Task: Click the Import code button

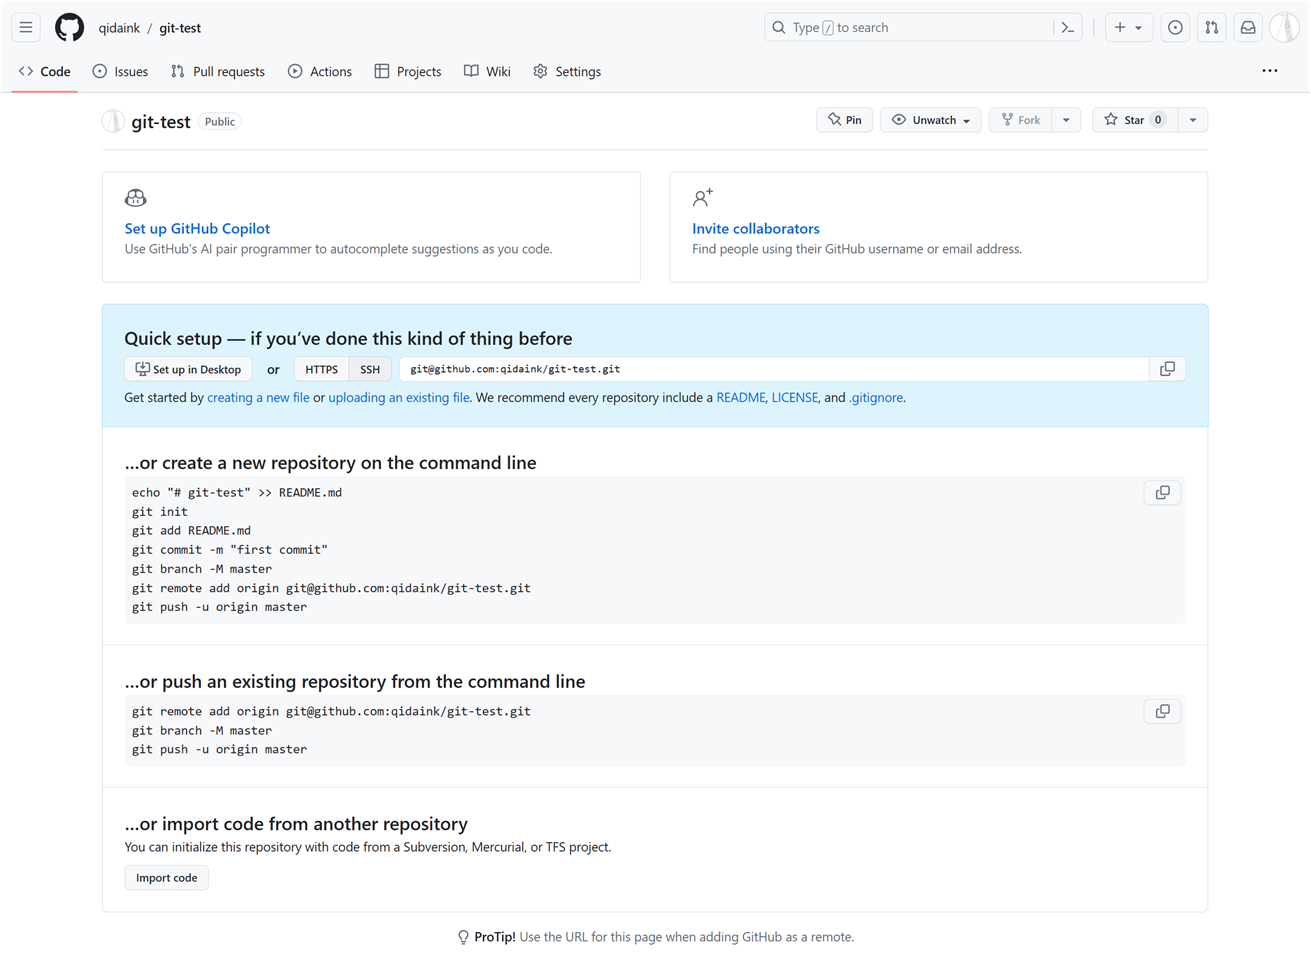Action: coord(166,878)
